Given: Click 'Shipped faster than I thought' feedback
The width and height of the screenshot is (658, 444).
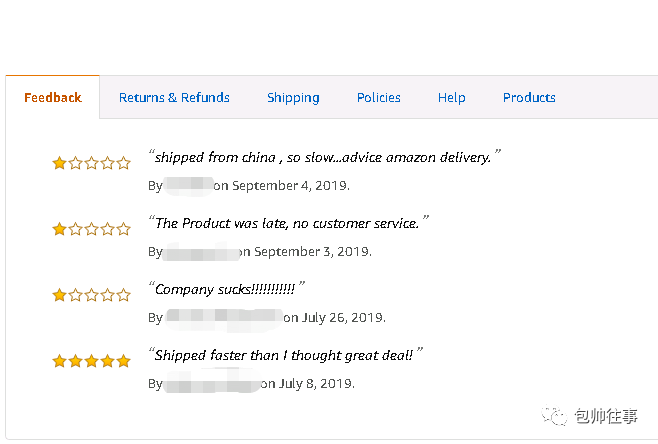Looking at the screenshot, I should click(285, 355).
